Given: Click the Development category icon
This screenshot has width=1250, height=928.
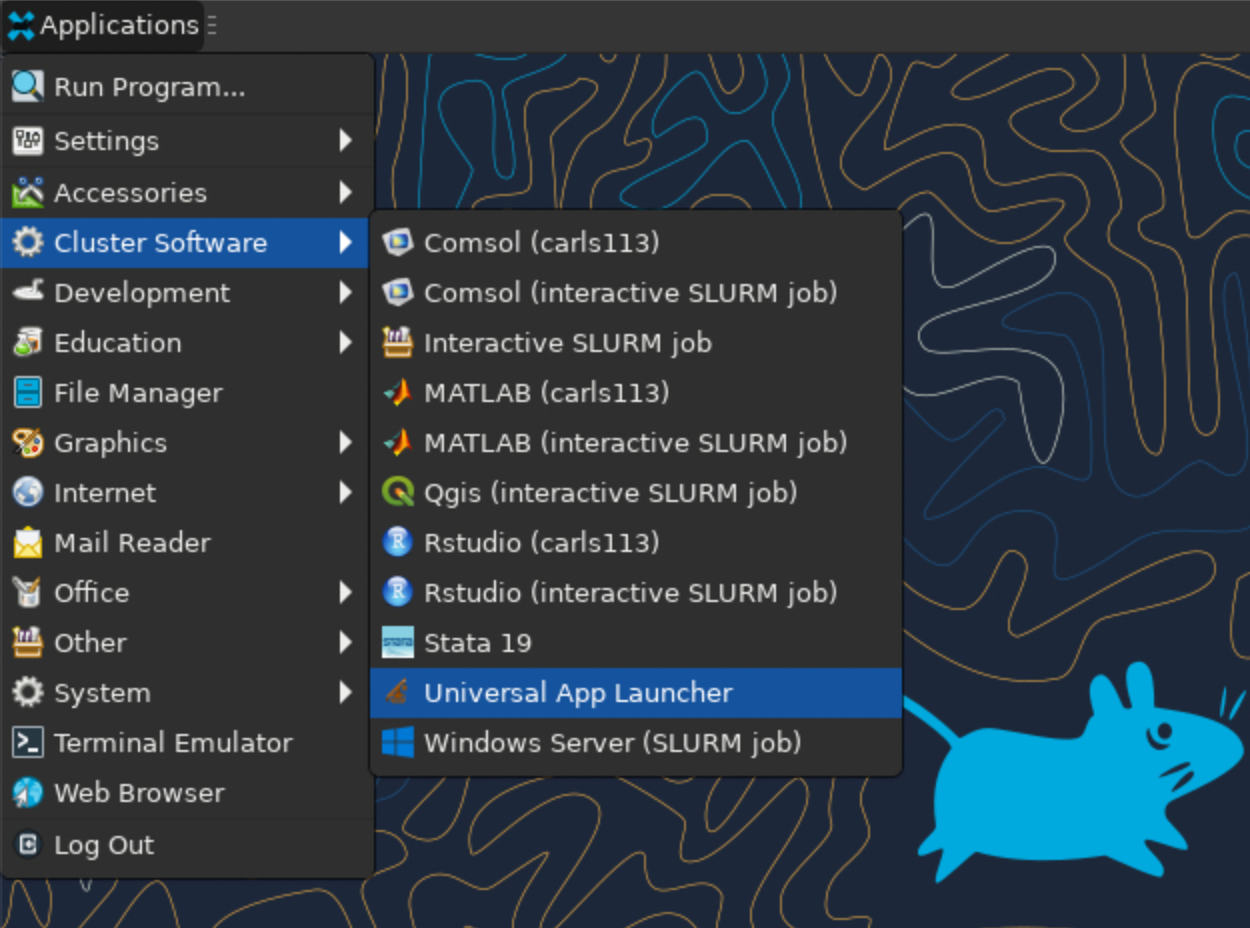Looking at the screenshot, I should (27, 292).
